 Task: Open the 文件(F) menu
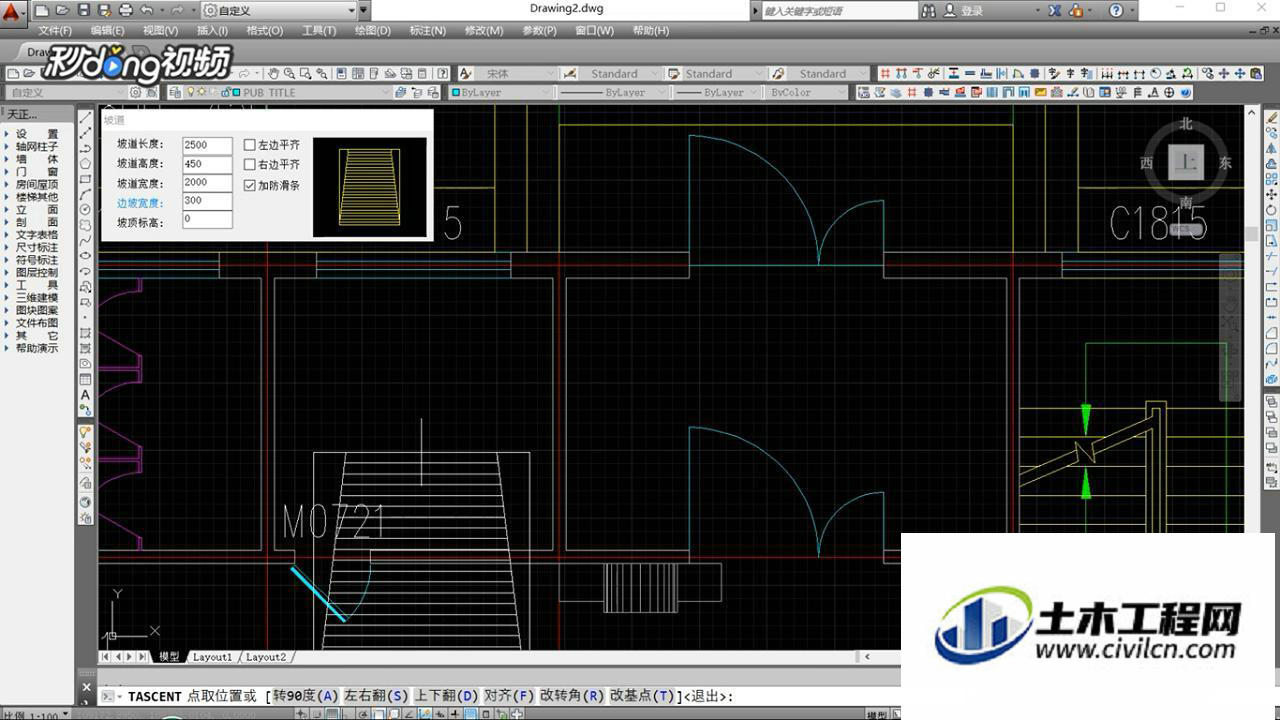pyautogui.click(x=55, y=30)
